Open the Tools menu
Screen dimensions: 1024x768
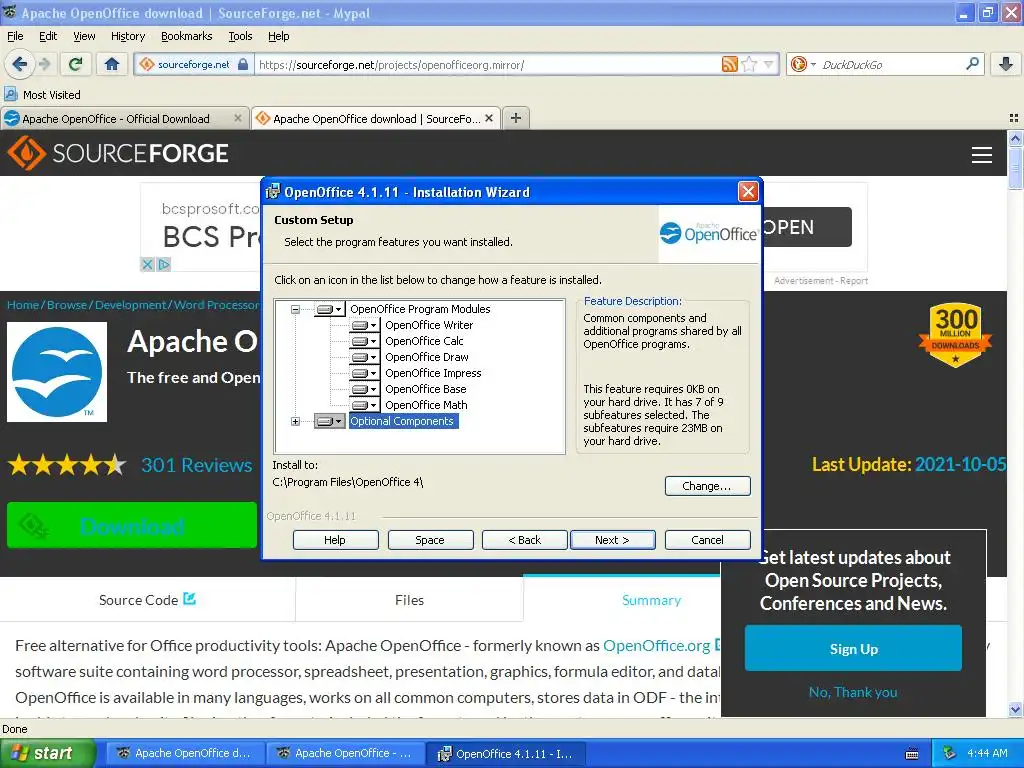[x=240, y=36]
